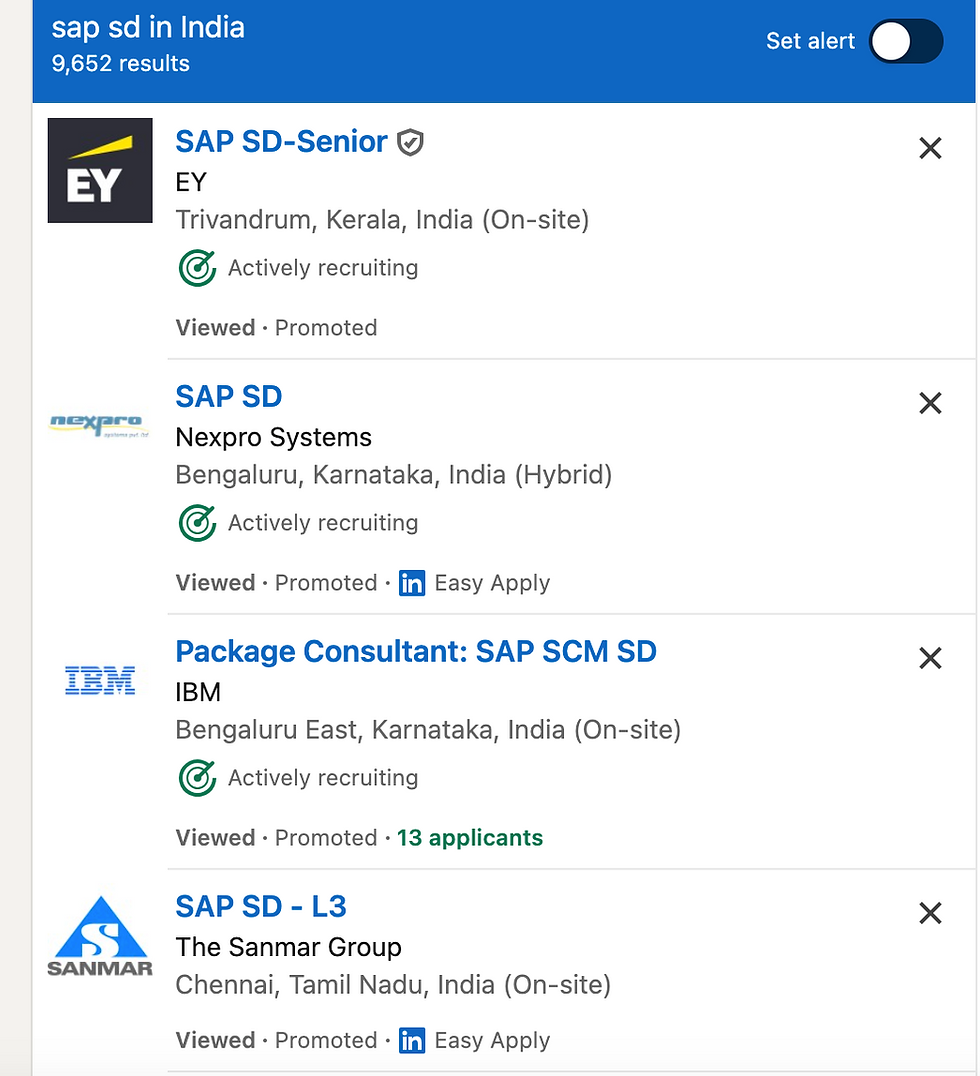Dismiss the Nexpro Systems SAP SD job
The height and width of the screenshot is (1076, 980).
click(x=930, y=403)
